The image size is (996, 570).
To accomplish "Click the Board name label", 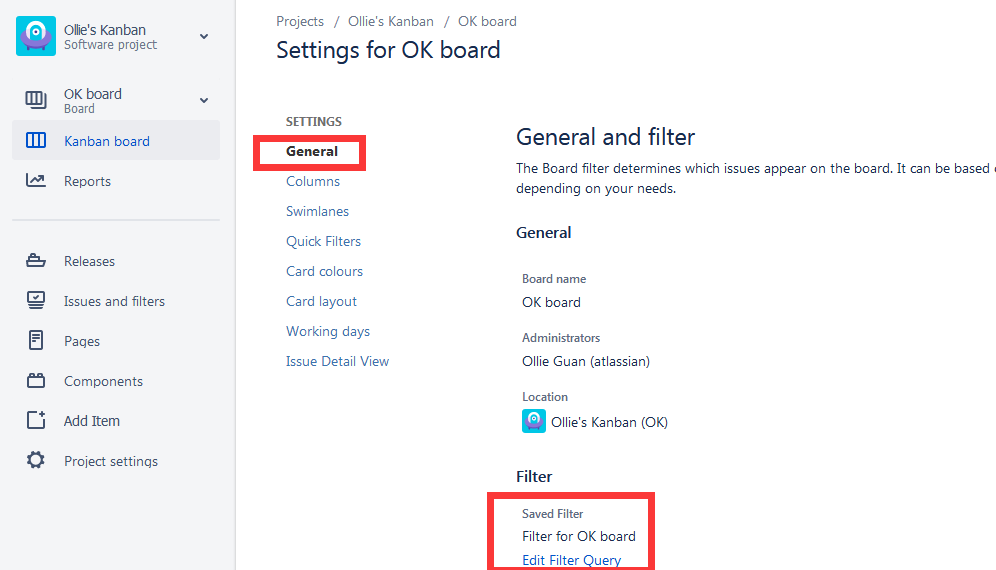I will coord(554,278).
